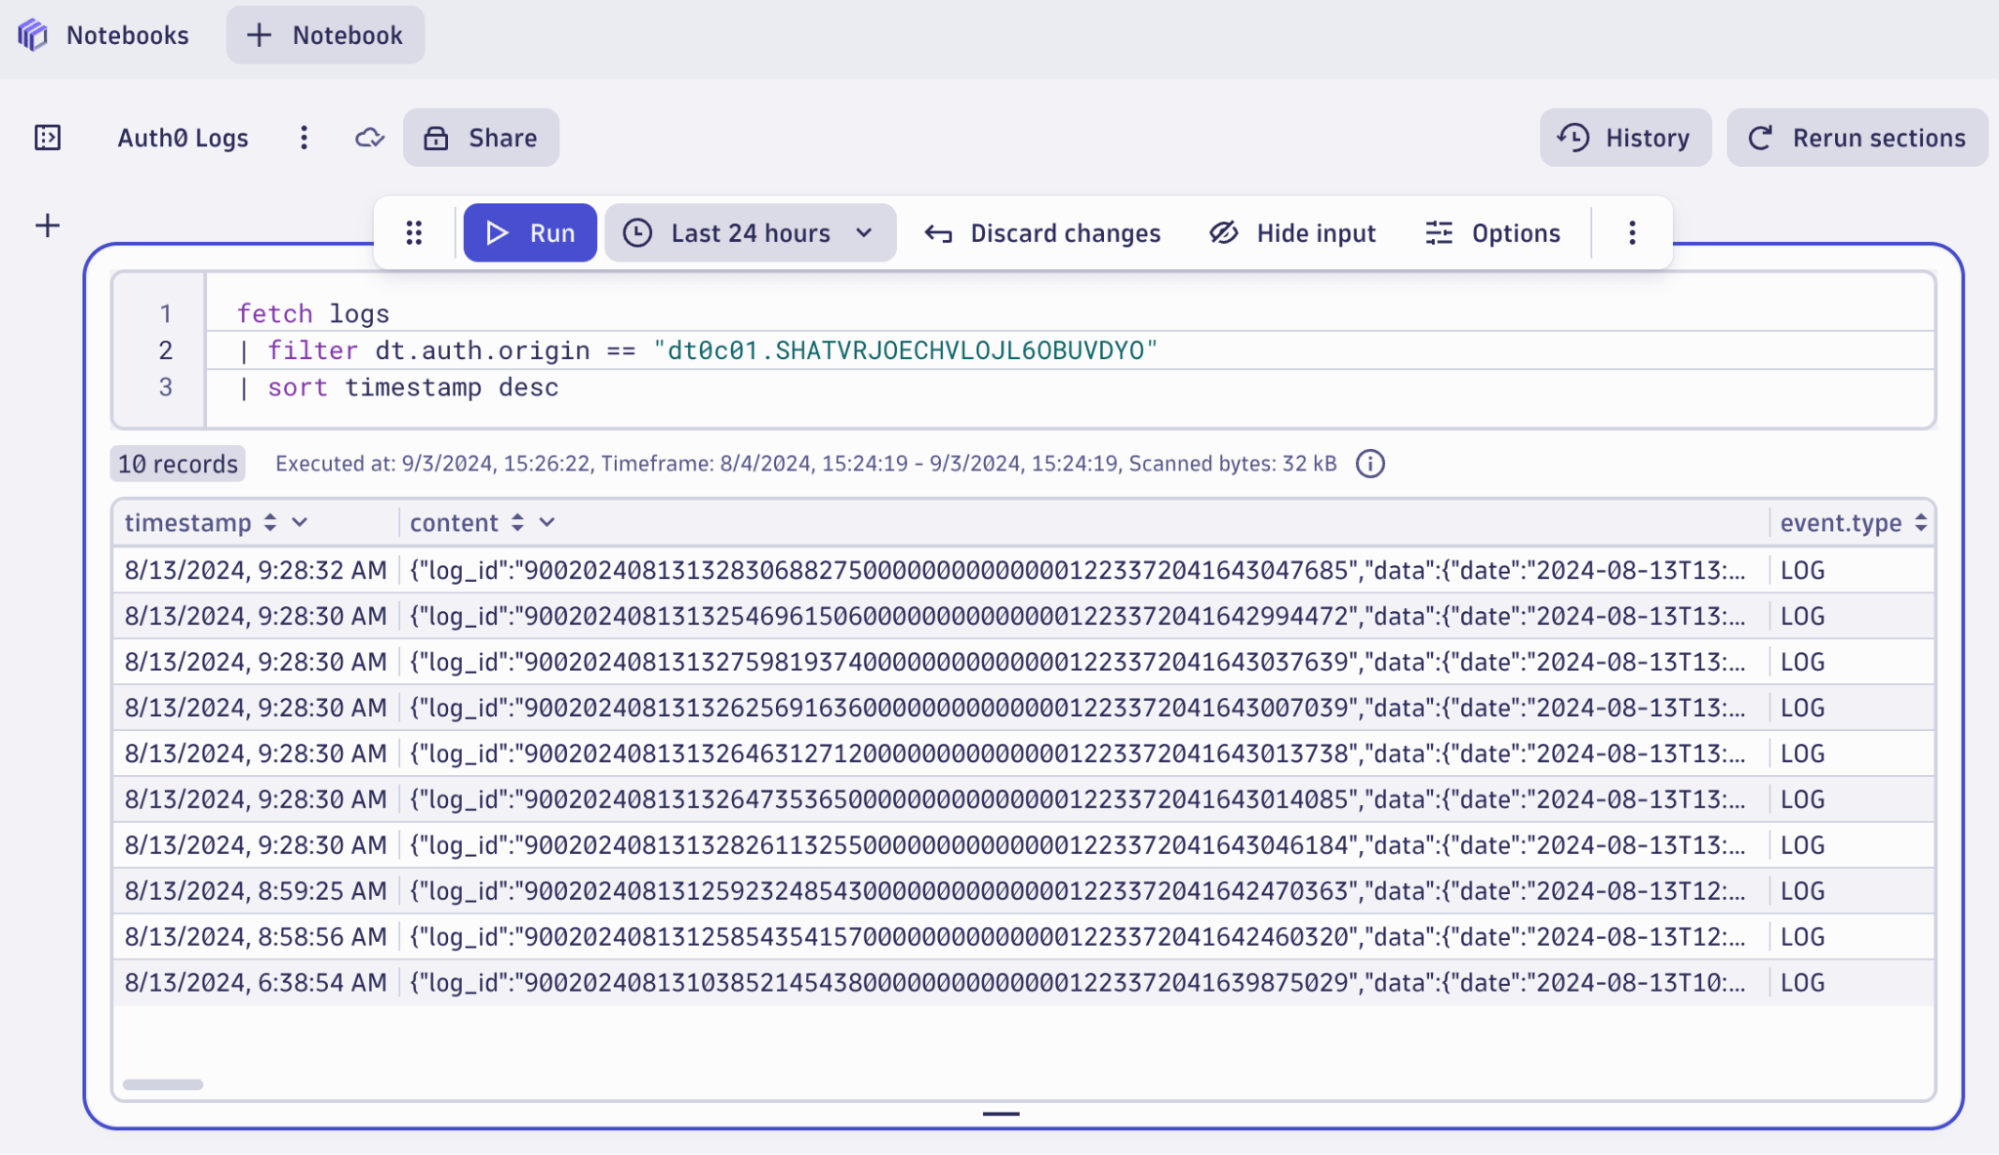Viewport: 1999px width, 1155px height.
Task: Open the timestamp column chevron dropdown
Action: 300,522
